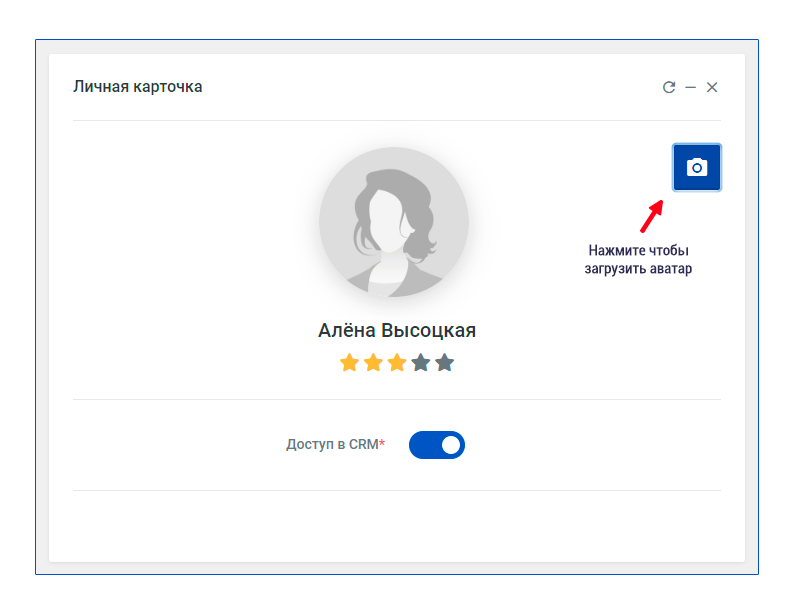Rate four stars using fourth star

421,363
